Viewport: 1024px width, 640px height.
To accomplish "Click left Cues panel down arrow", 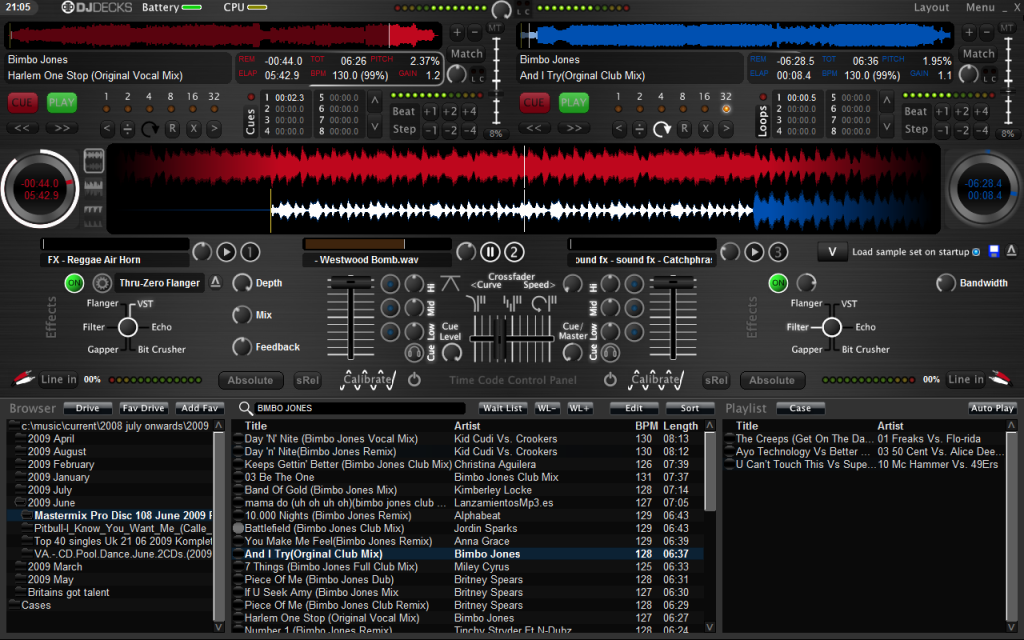I will coord(374,126).
